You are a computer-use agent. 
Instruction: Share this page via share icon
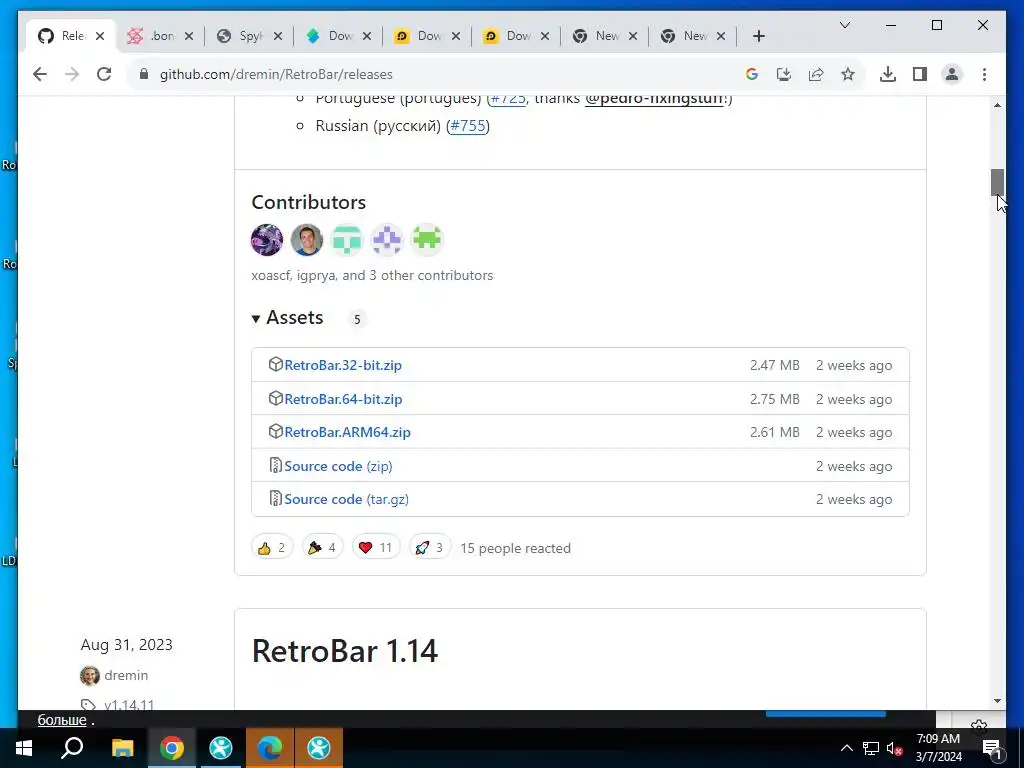(816, 74)
